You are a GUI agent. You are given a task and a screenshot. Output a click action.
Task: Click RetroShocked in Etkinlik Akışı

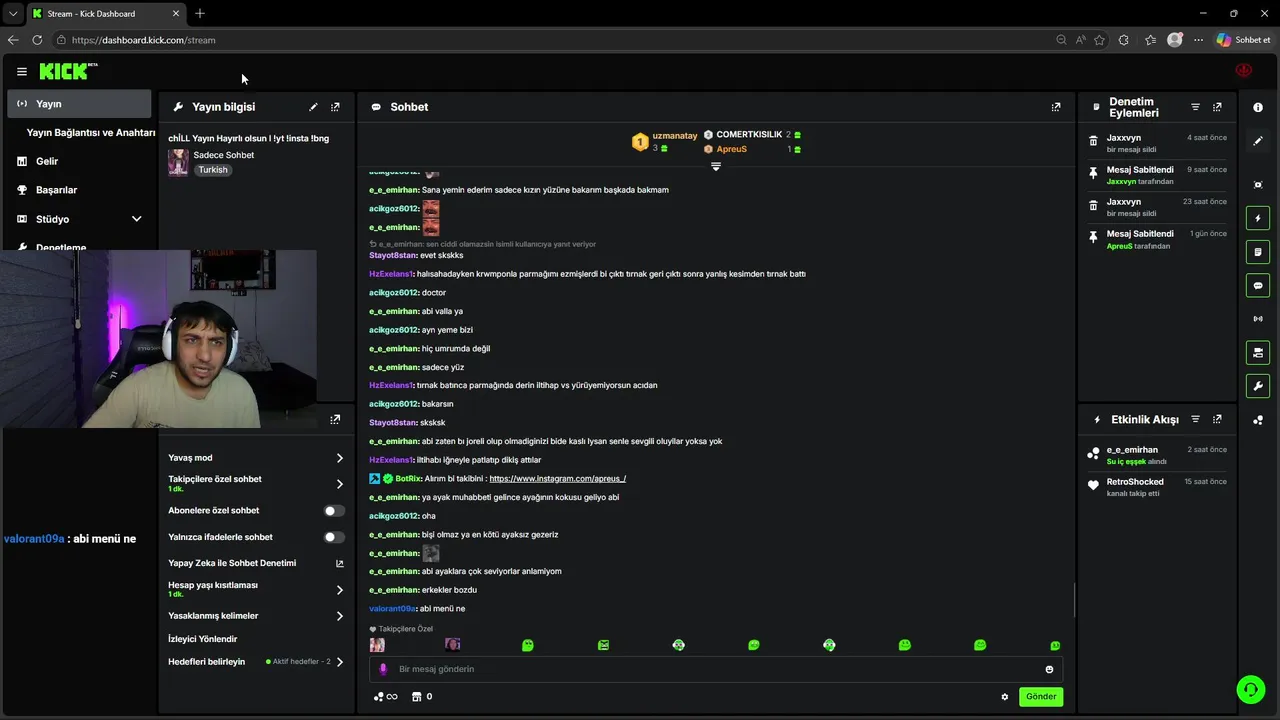(x=1135, y=482)
